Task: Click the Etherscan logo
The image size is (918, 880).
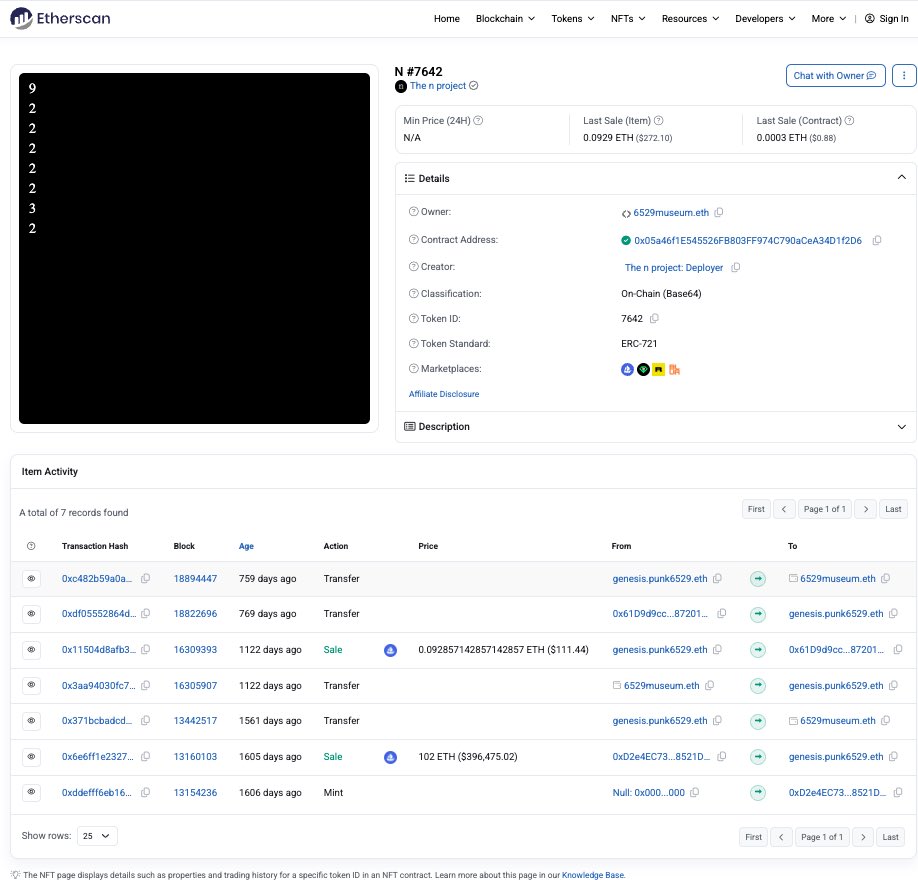Action: point(60,18)
